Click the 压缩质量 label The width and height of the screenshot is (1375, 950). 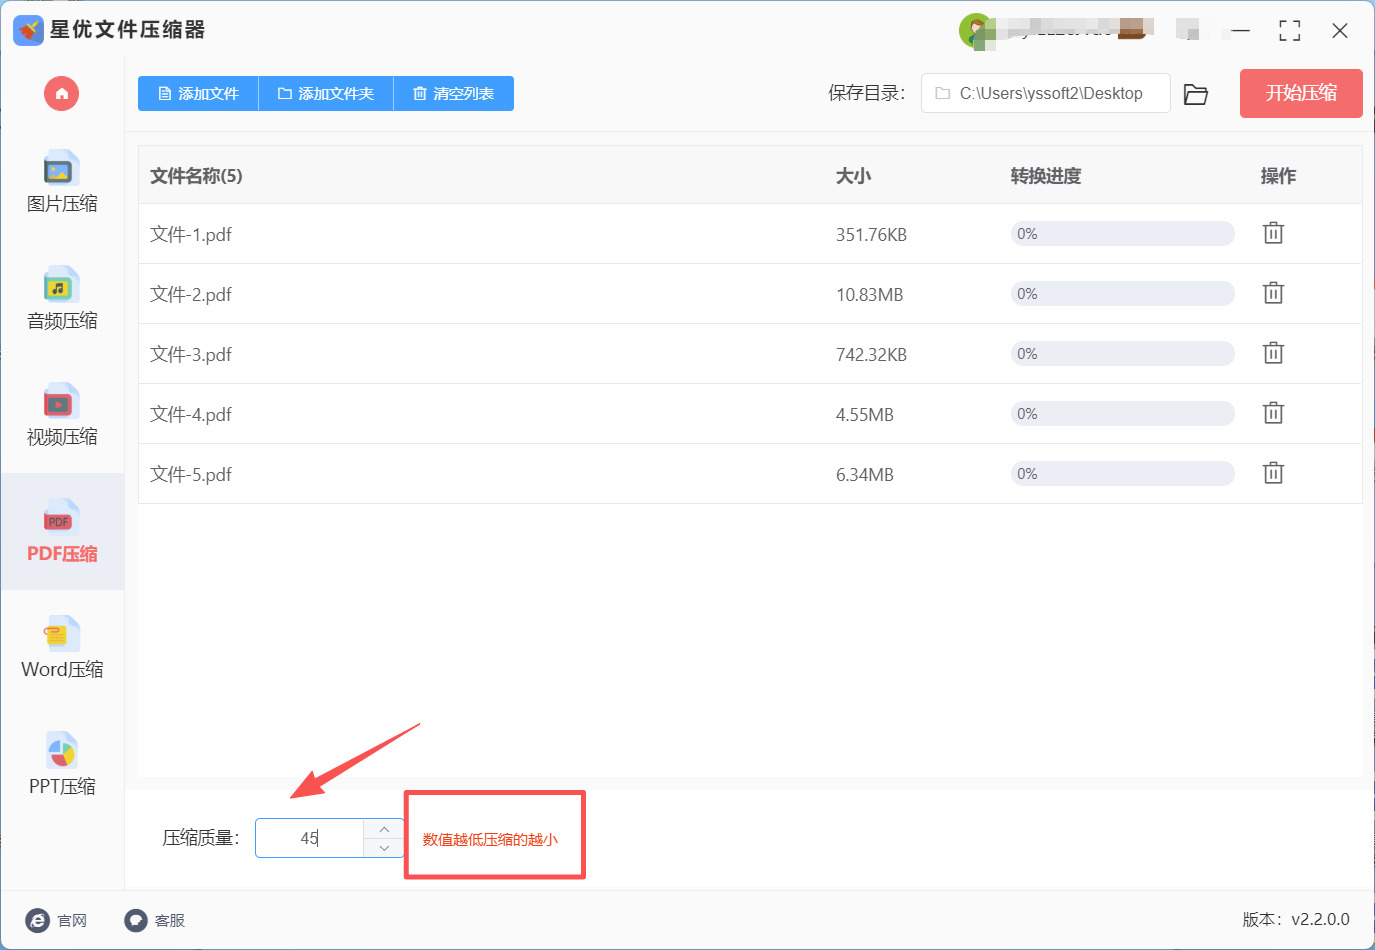pyautogui.click(x=201, y=838)
